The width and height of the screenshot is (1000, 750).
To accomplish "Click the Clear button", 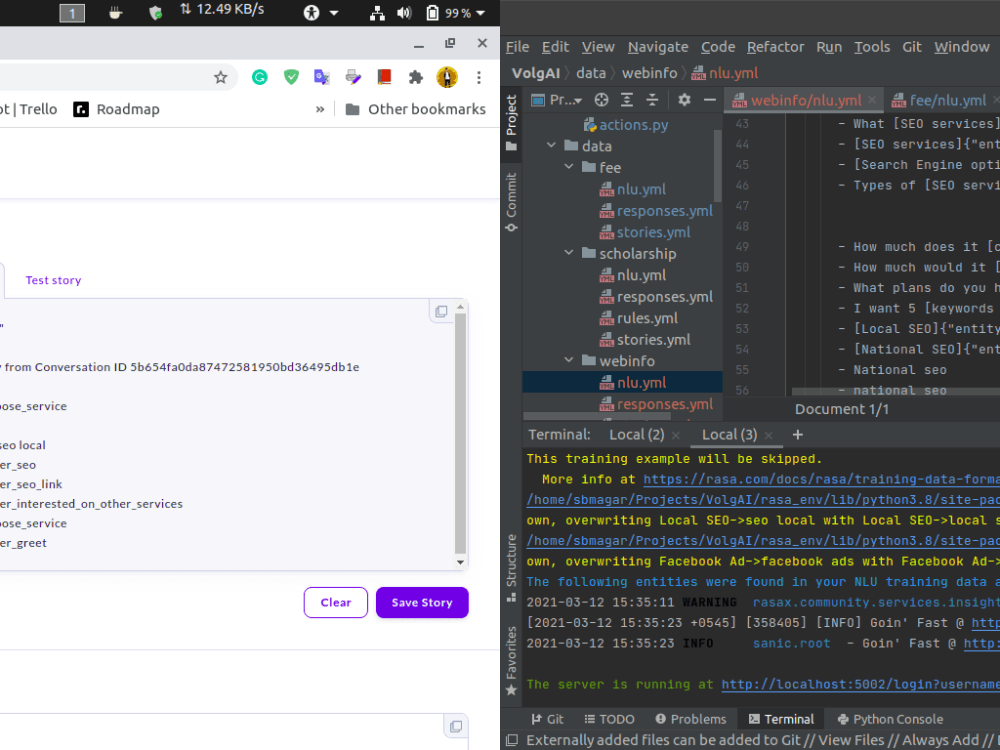I will click(x=335, y=602).
